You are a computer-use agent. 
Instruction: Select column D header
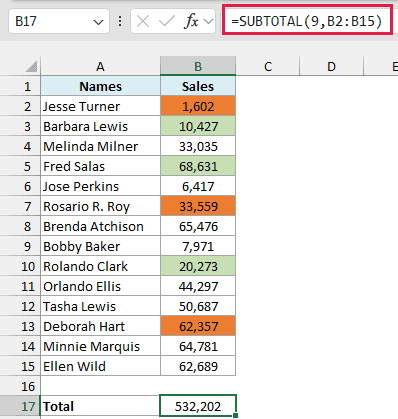(x=331, y=66)
